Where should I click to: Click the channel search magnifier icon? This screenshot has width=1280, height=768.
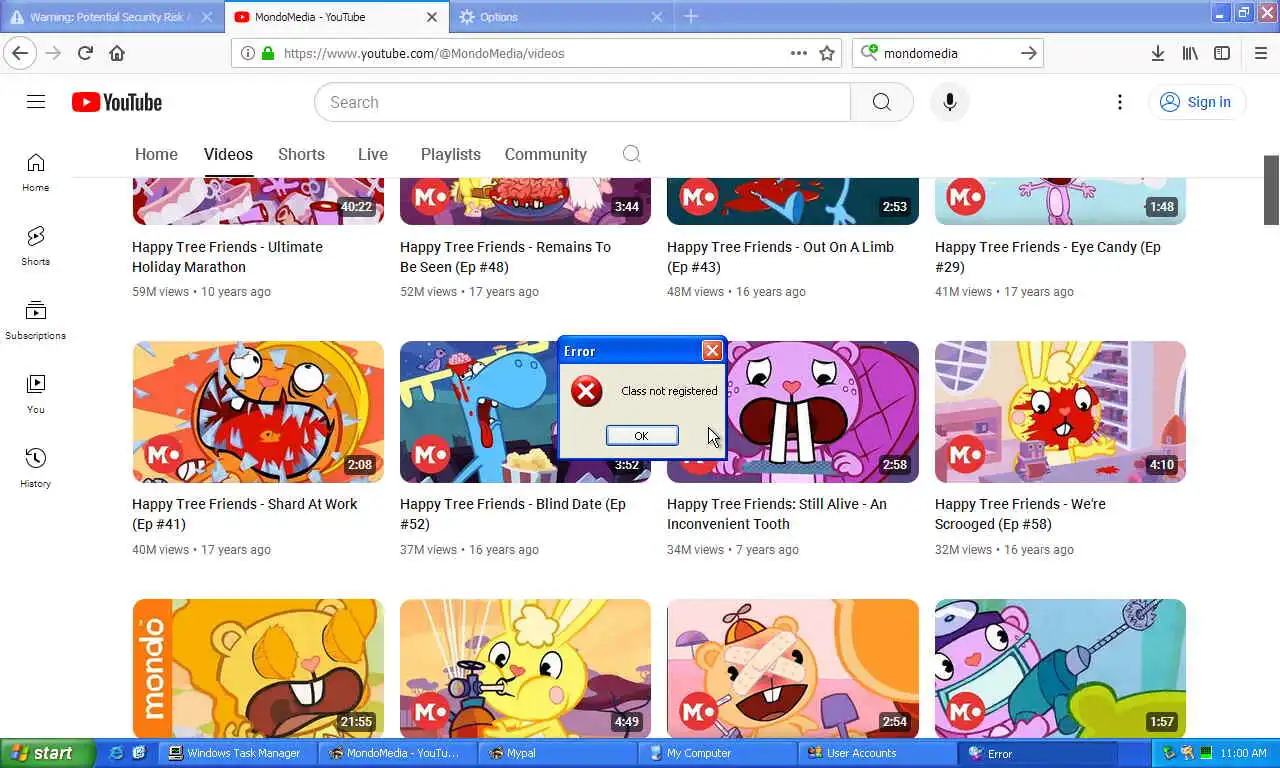point(631,154)
